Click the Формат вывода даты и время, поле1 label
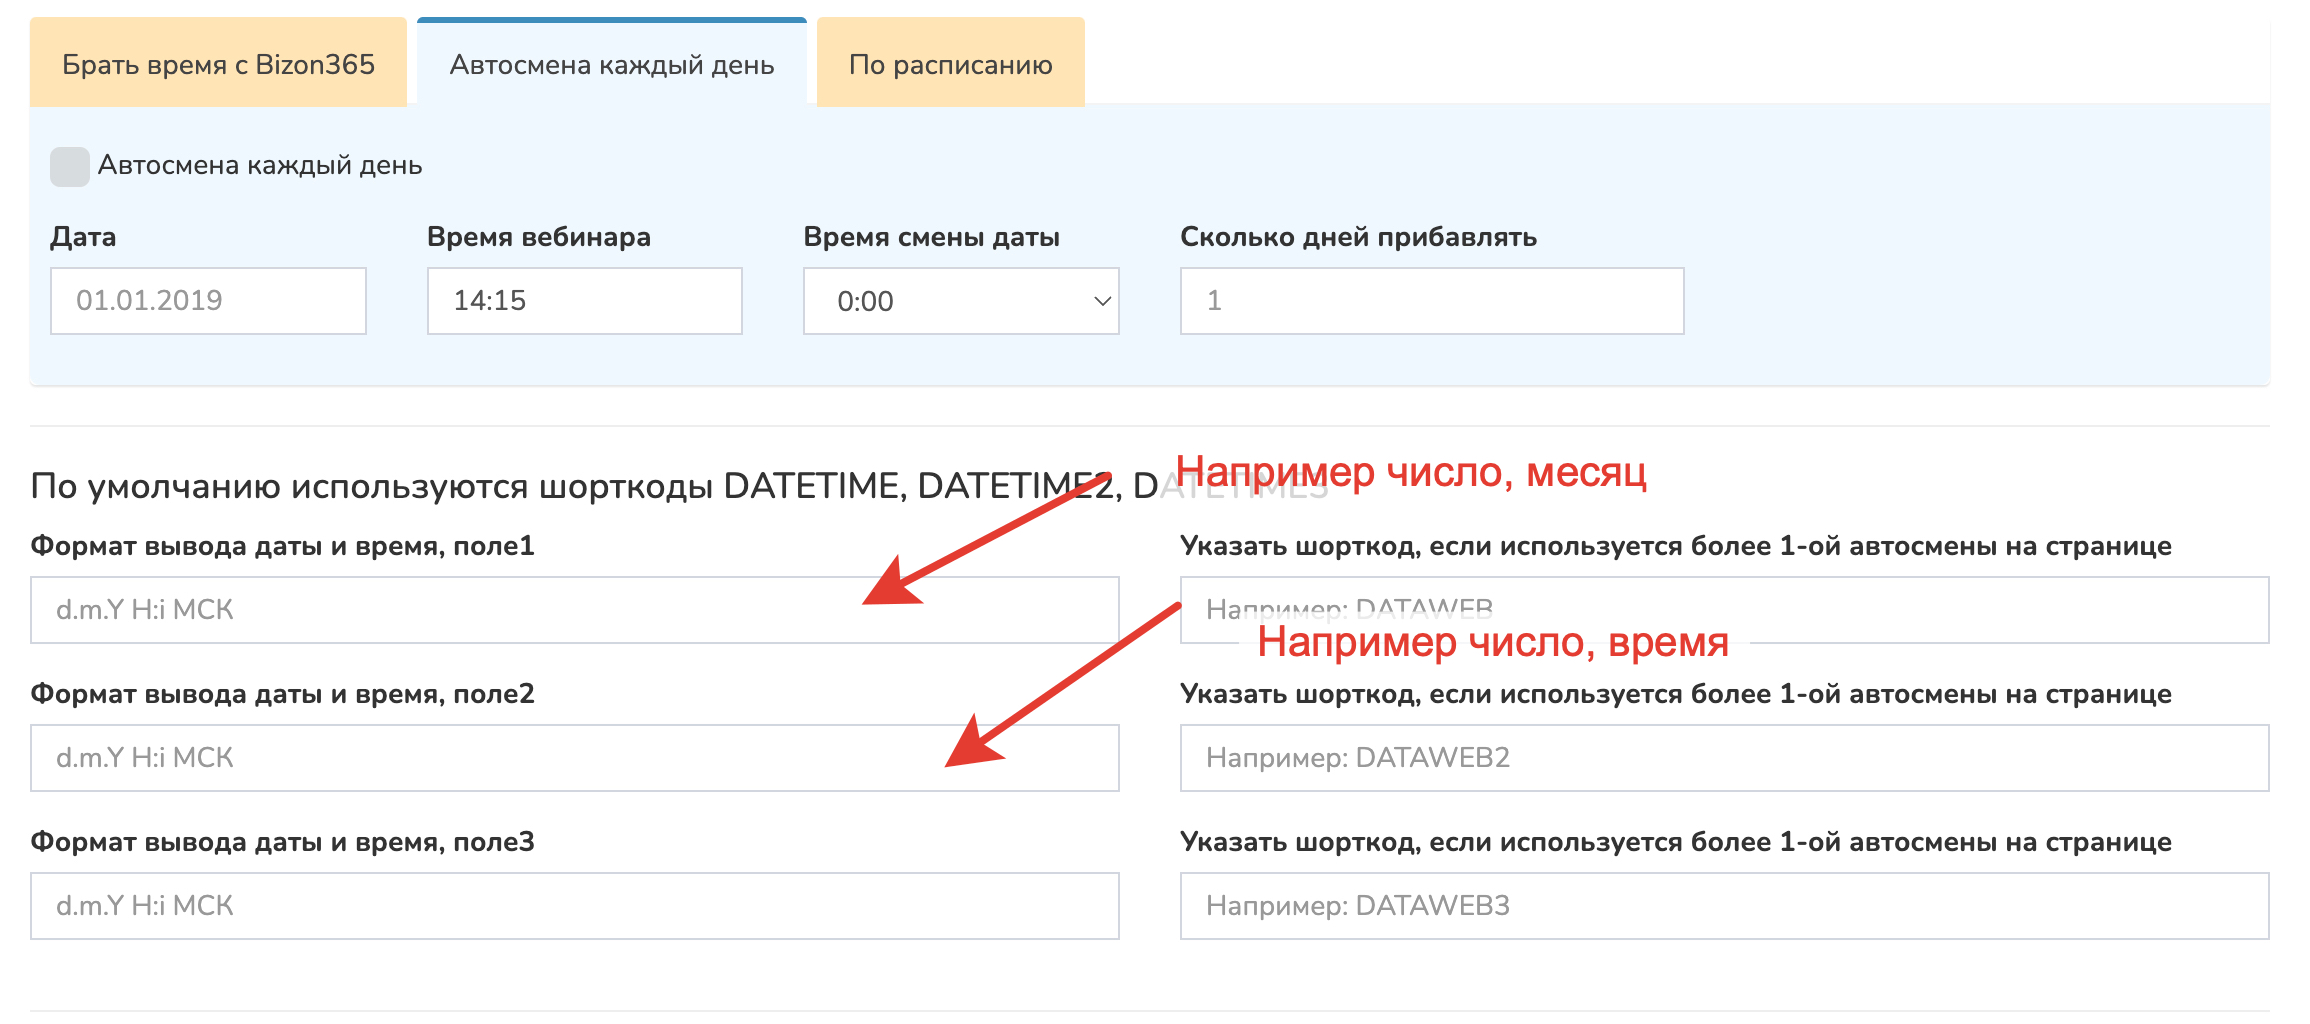This screenshot has height=1024, width=2310. point(282,546)
